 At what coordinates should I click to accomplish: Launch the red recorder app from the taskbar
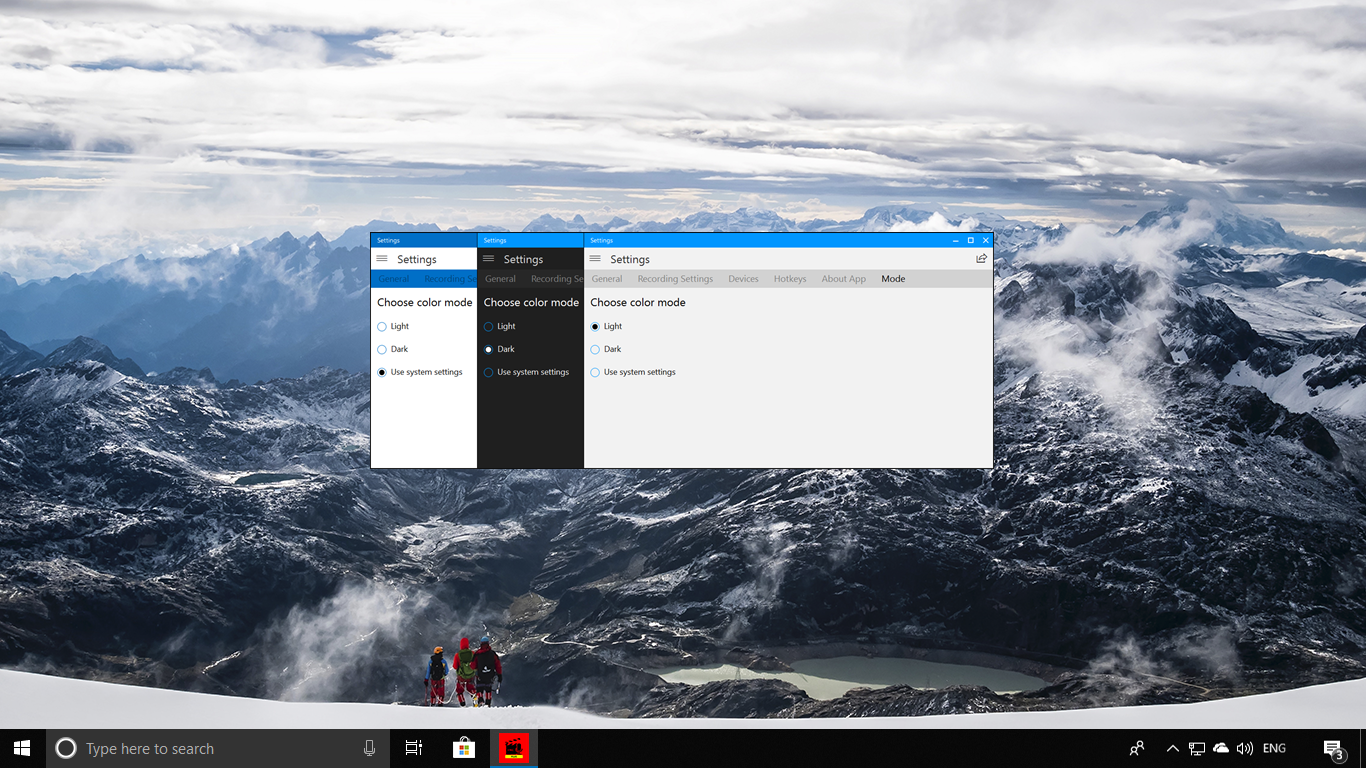(x=513, y=747)
